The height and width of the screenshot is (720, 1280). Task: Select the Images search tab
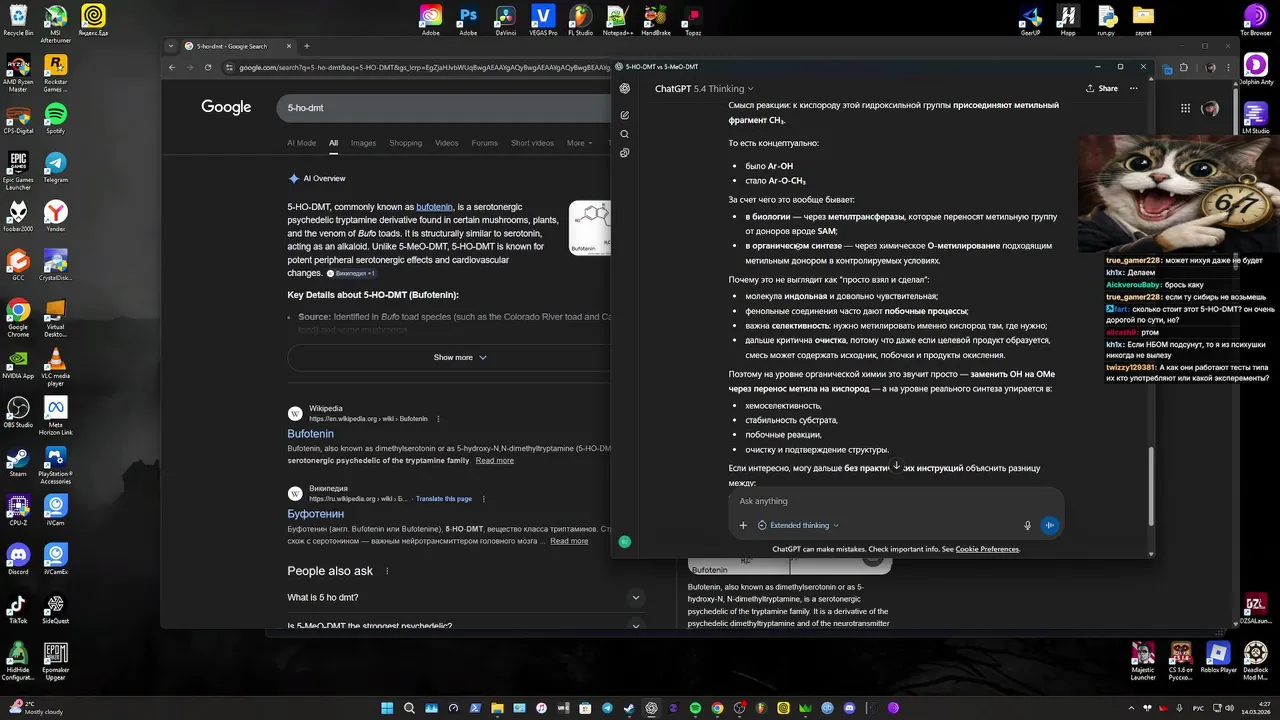[x=363, y=143]
